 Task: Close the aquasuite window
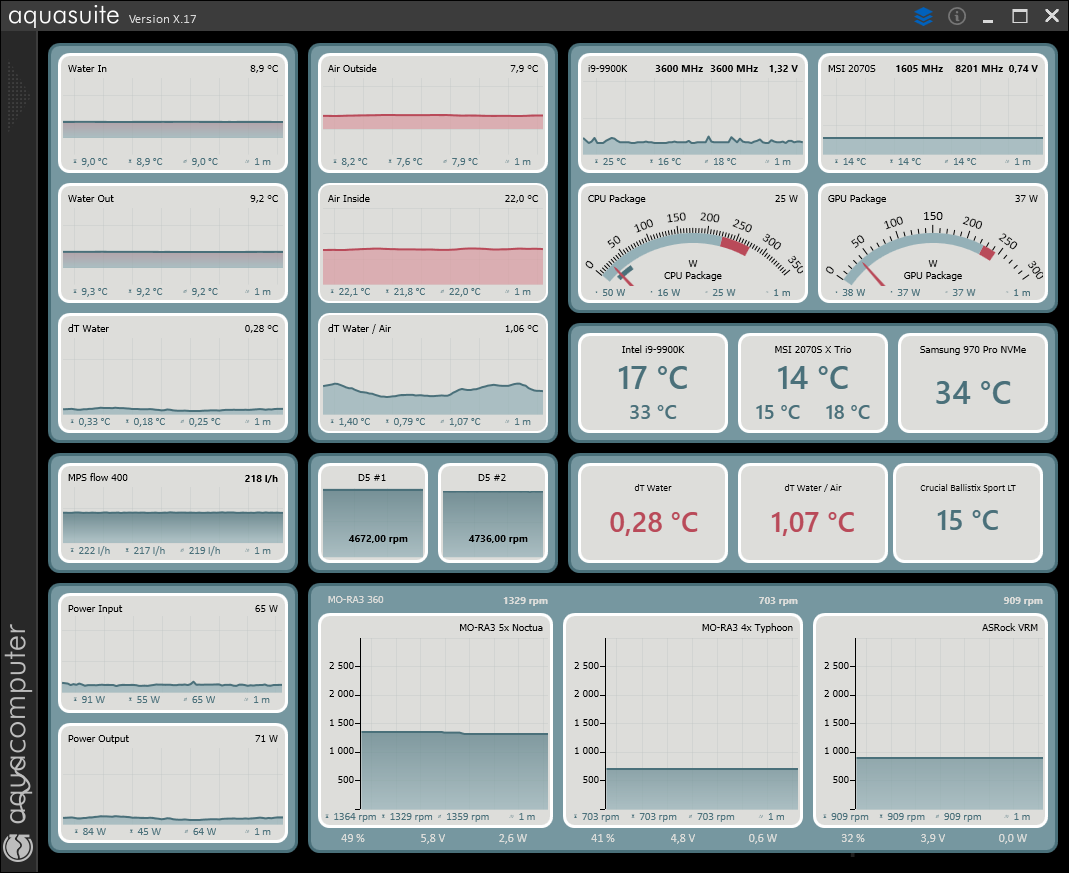coord(1052,16)
